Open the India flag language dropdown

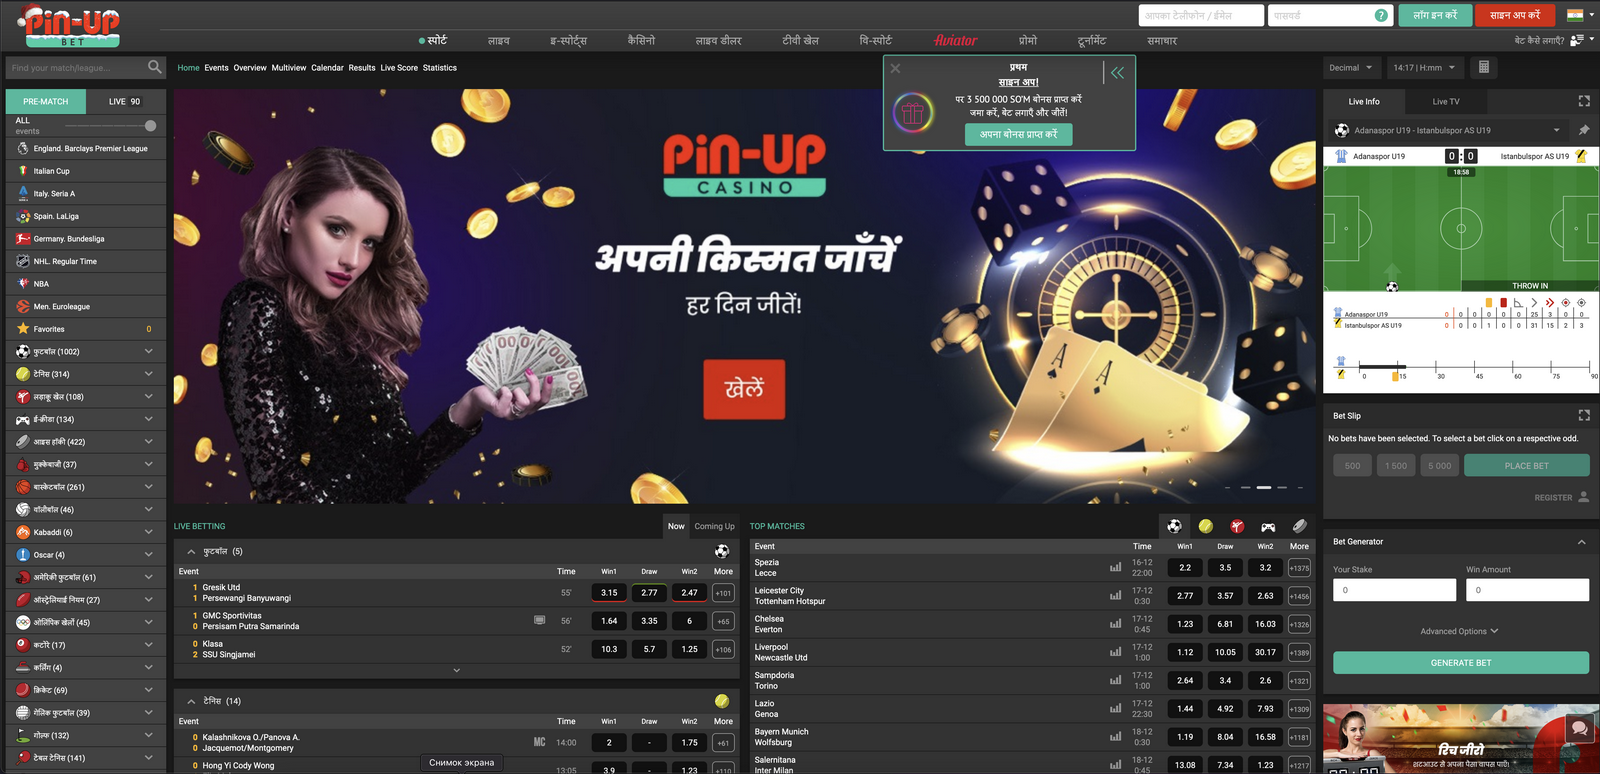tap(1580, 15)
